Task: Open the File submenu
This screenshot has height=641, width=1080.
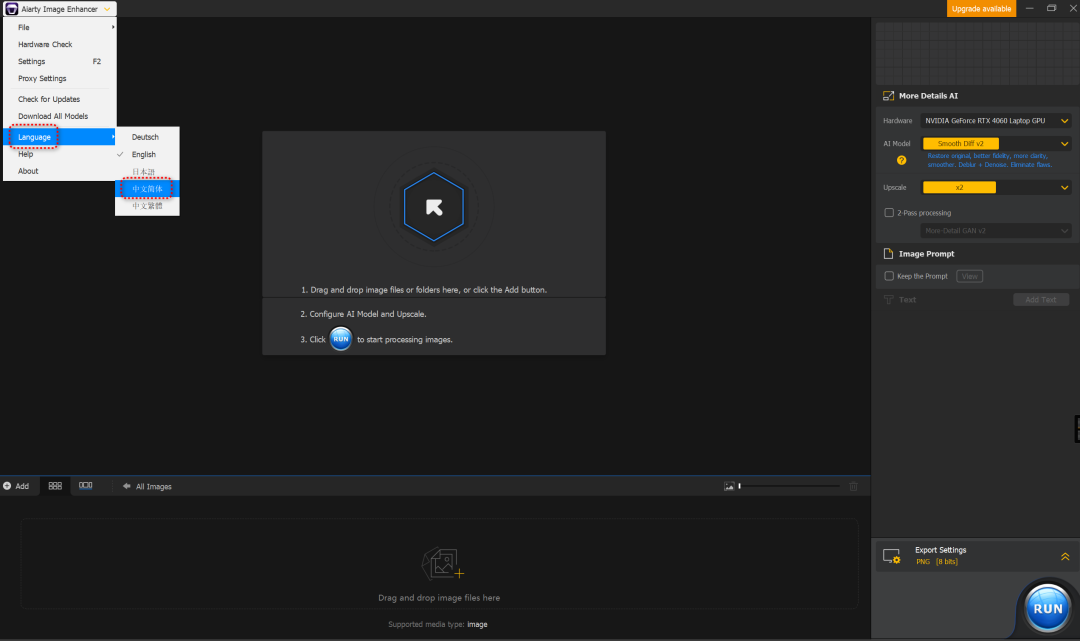Action: point(60,28)
